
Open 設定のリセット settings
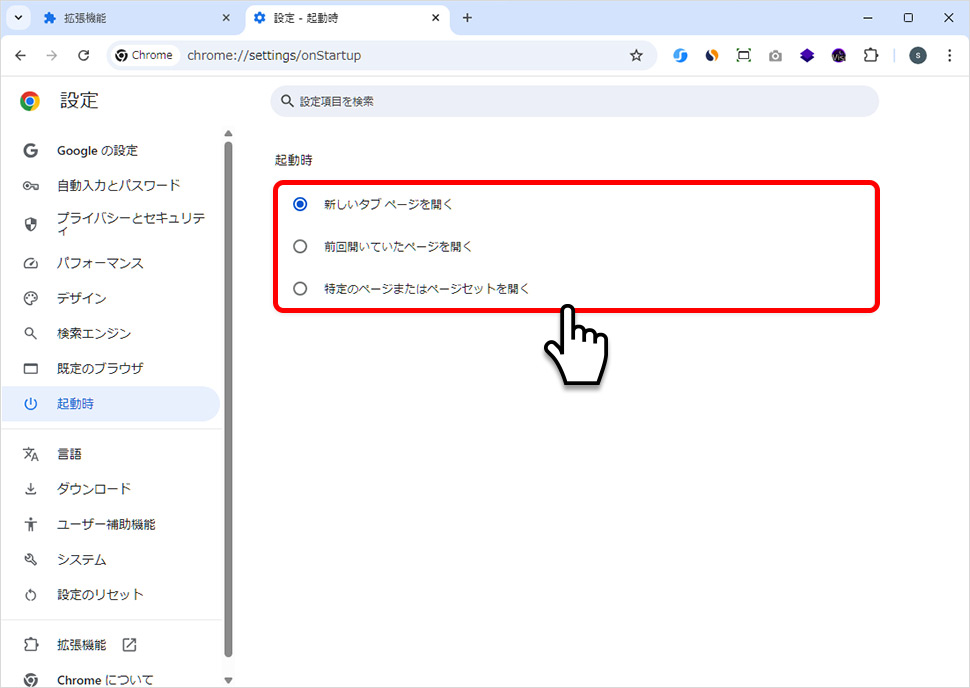tap(100, 594)
